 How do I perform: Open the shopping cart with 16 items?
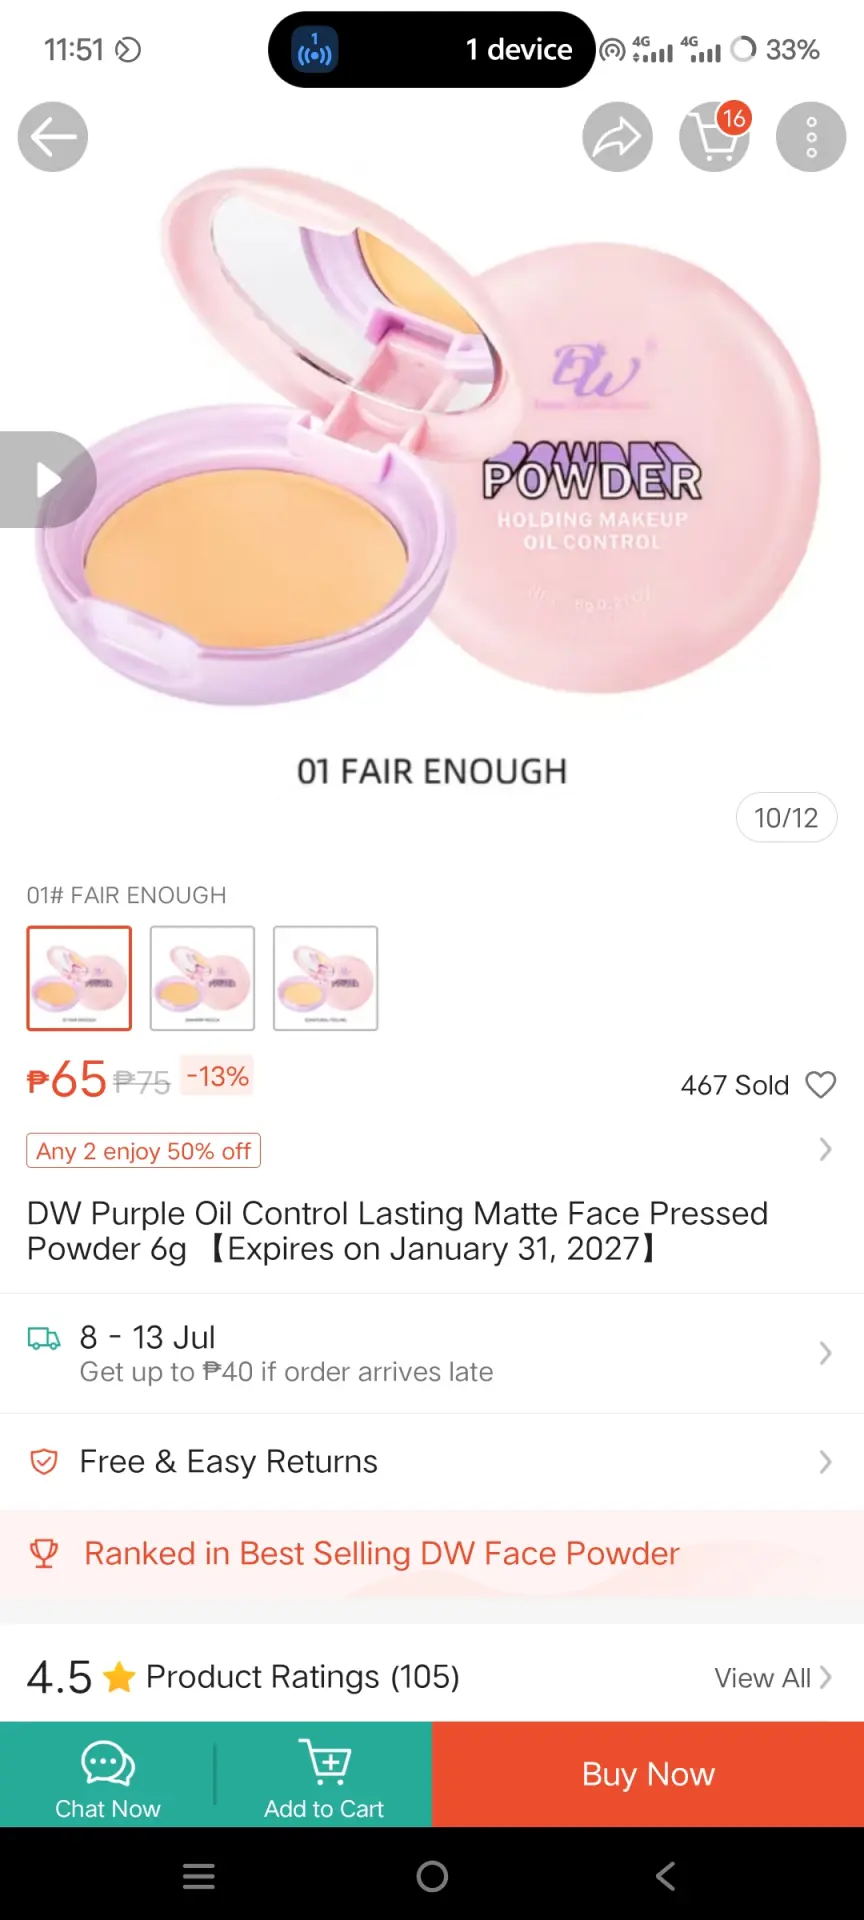[715, 137]
